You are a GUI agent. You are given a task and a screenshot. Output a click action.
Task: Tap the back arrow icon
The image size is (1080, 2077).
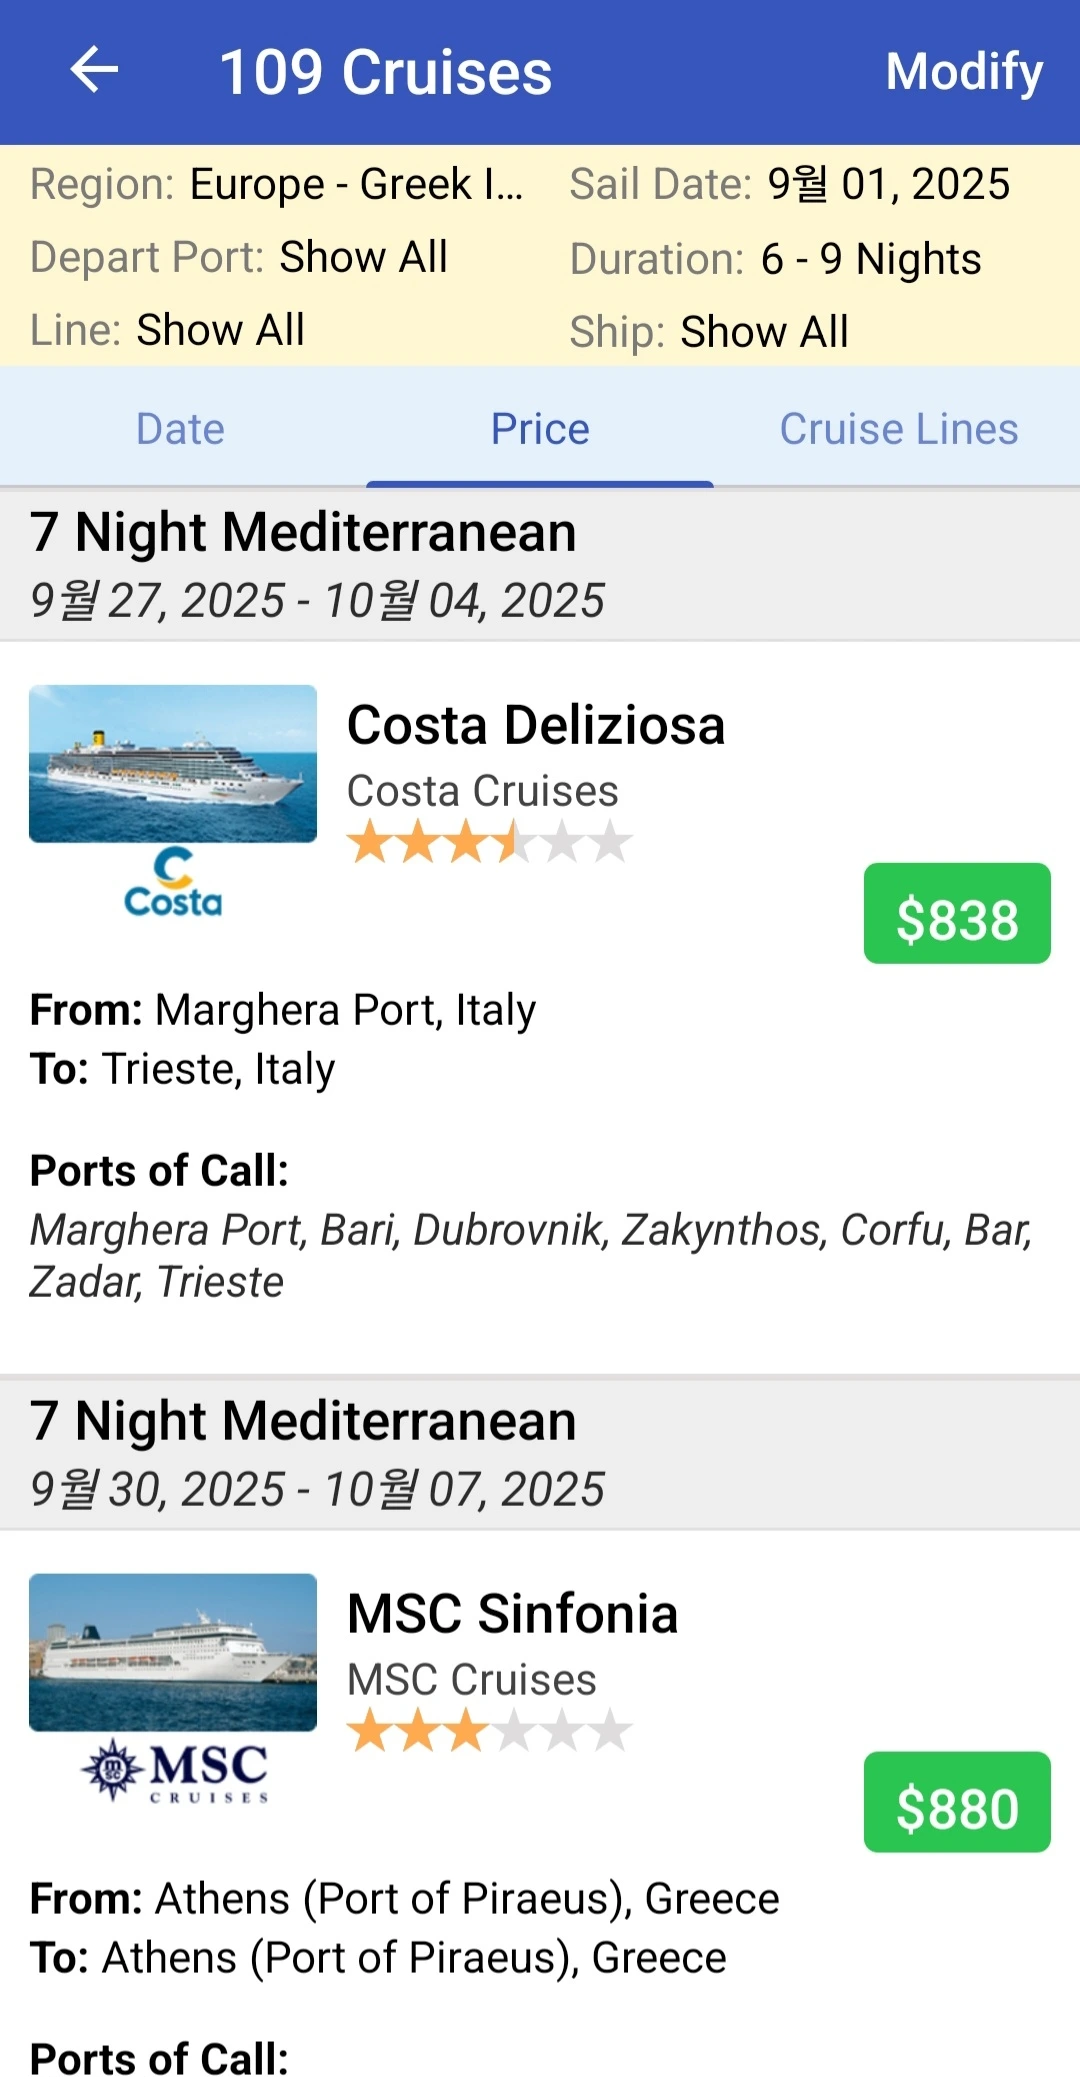pos(95,71)
